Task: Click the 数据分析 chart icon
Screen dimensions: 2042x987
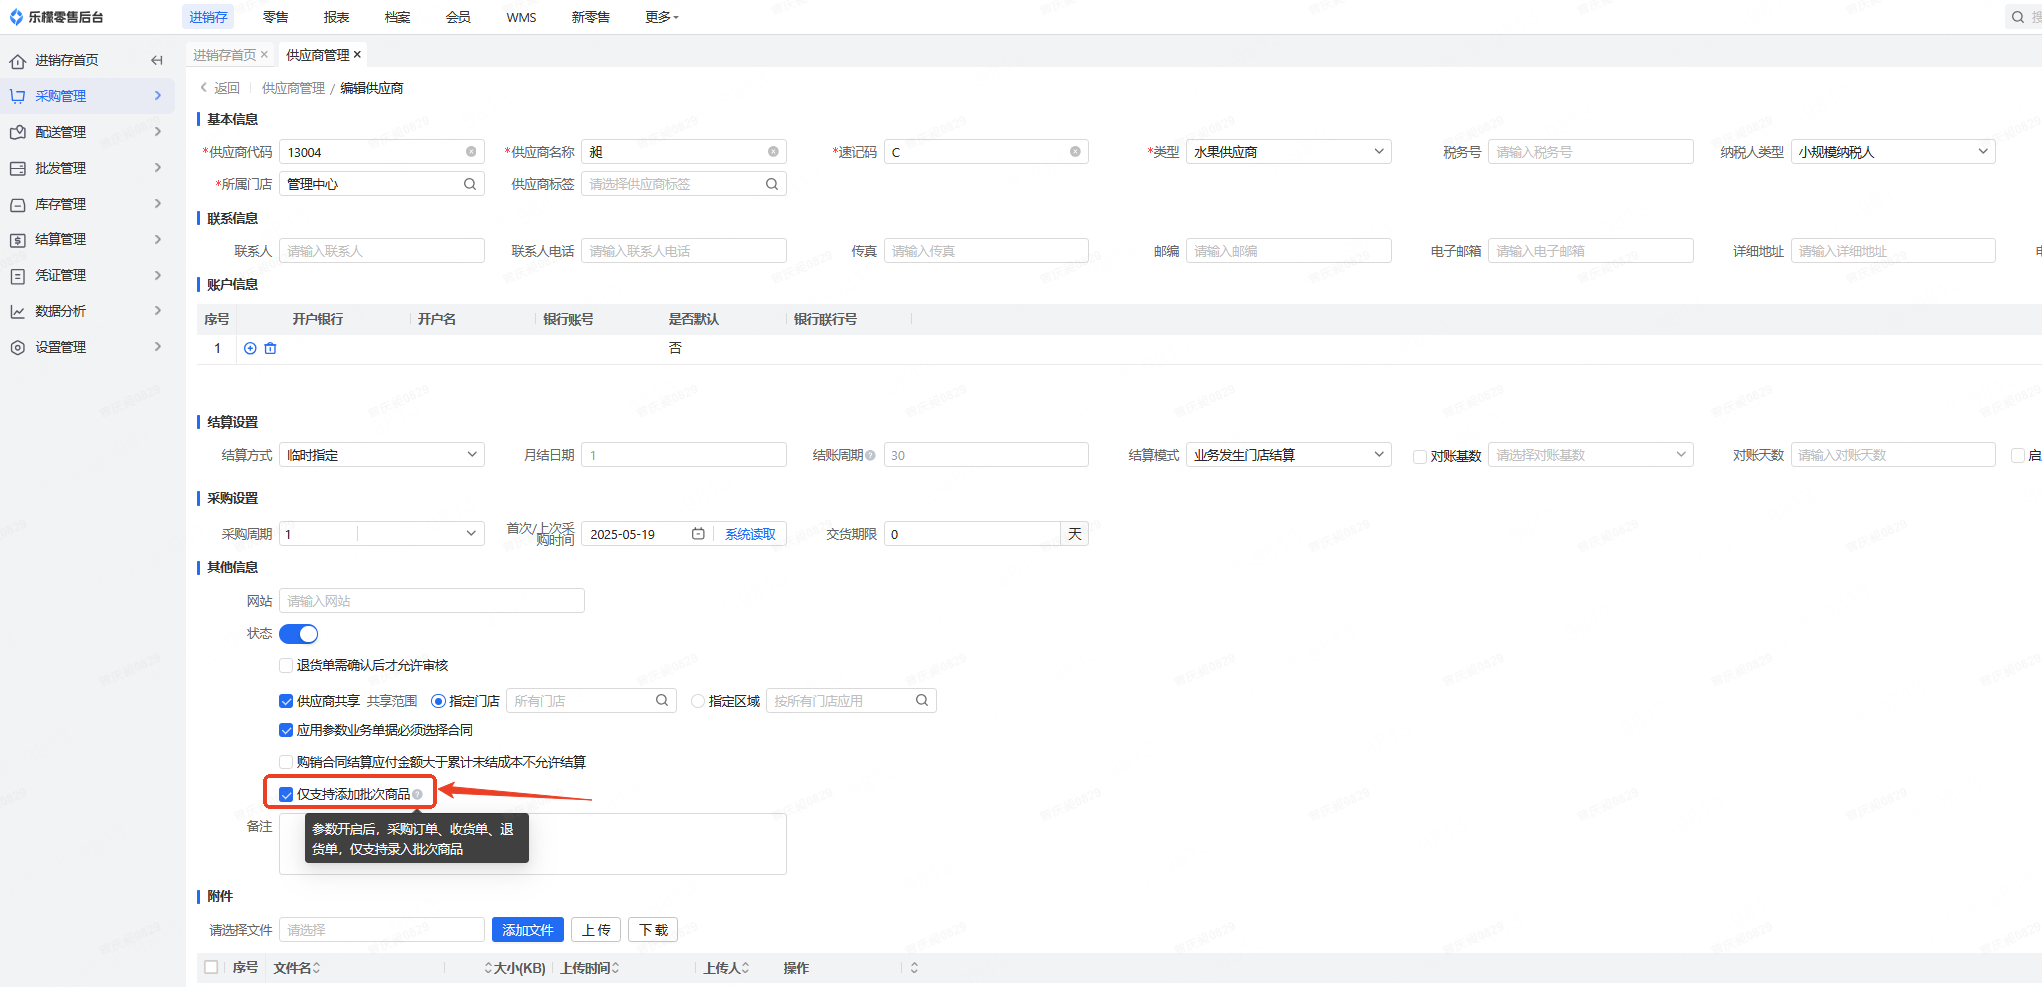Action: (x=17, y=311)
